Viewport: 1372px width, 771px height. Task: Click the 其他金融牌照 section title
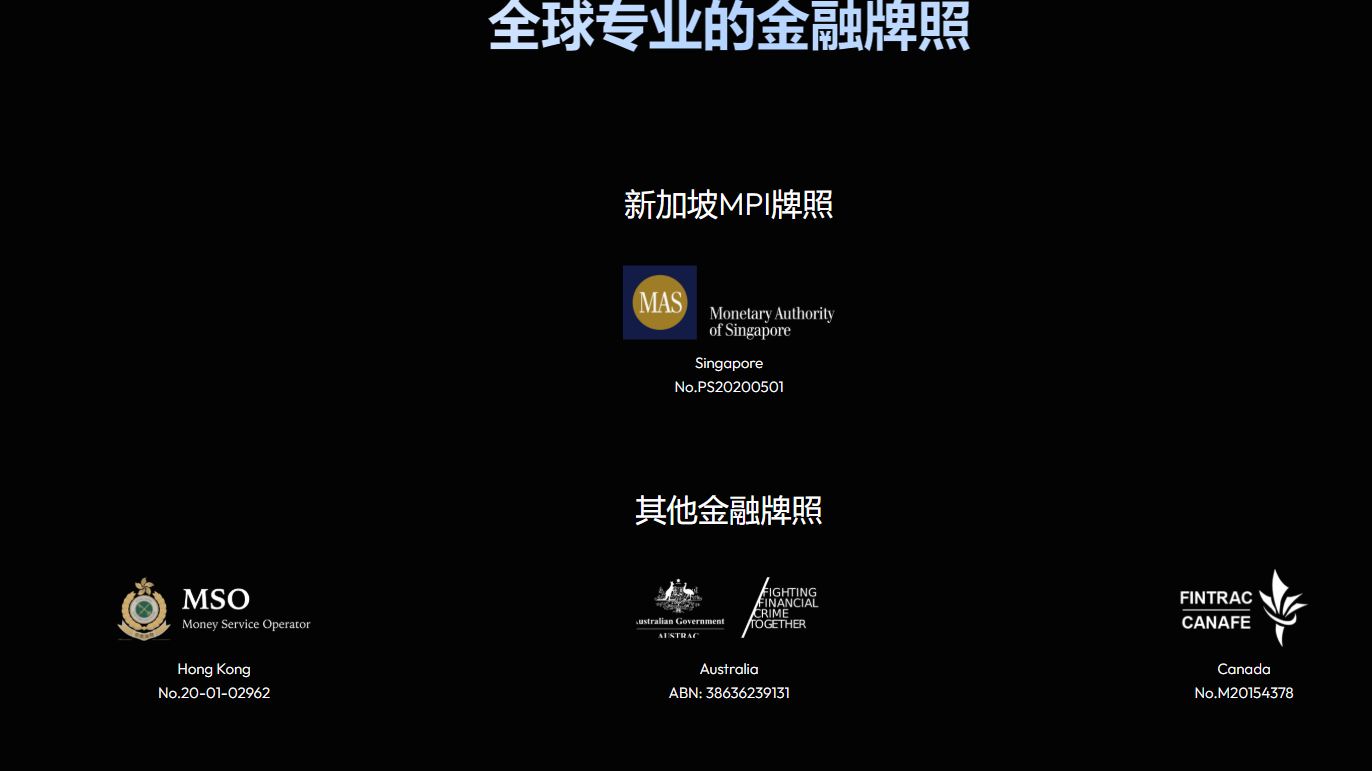729,510
